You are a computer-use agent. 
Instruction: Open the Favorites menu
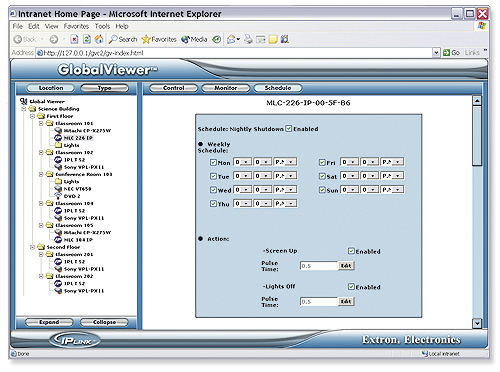coord(76,26)
